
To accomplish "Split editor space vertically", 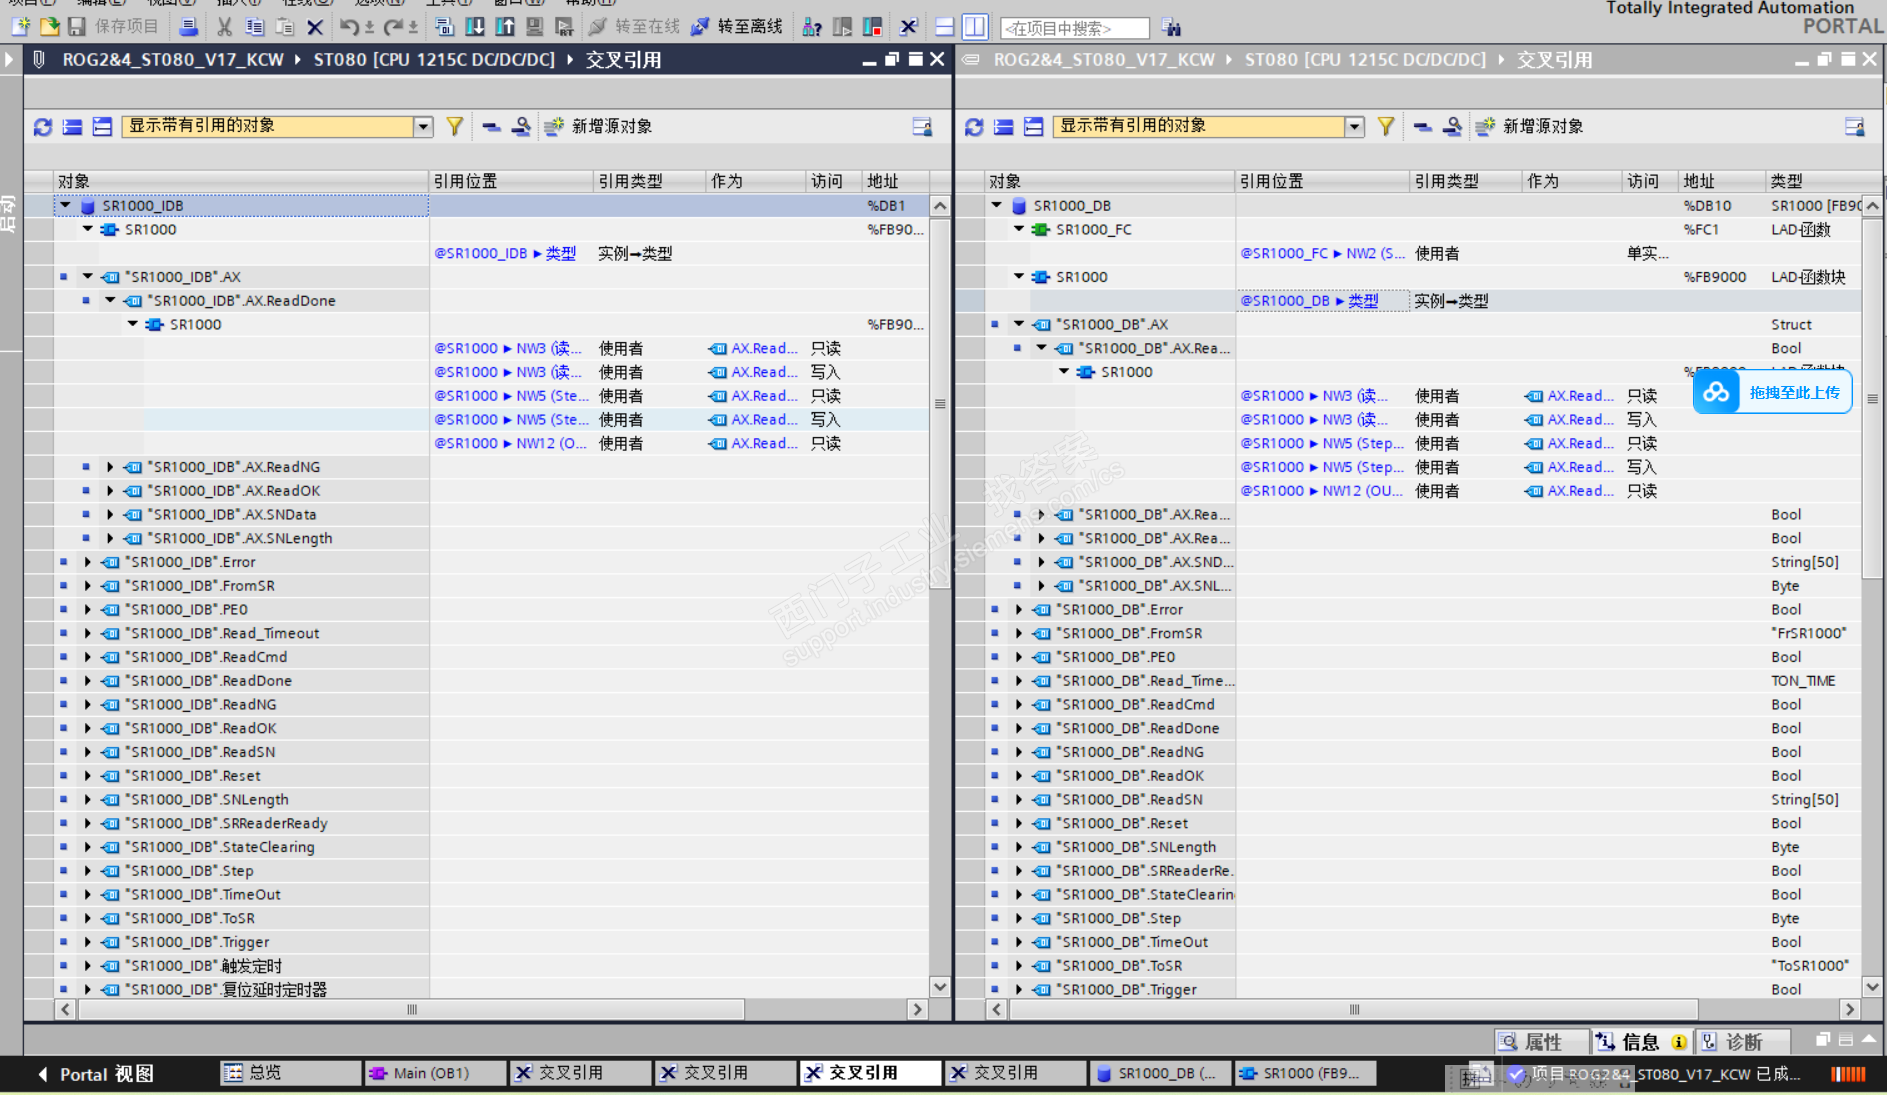I will pyautogui.click(x=975, y=27).
